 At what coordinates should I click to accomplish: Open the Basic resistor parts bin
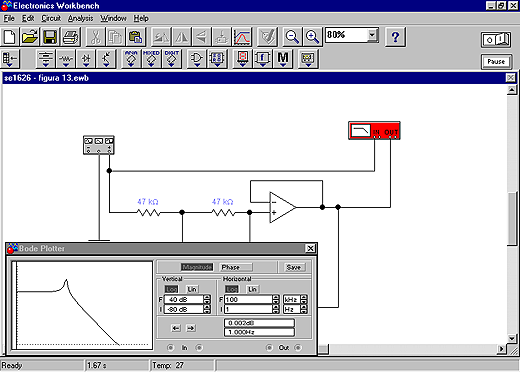coord(66,59)
